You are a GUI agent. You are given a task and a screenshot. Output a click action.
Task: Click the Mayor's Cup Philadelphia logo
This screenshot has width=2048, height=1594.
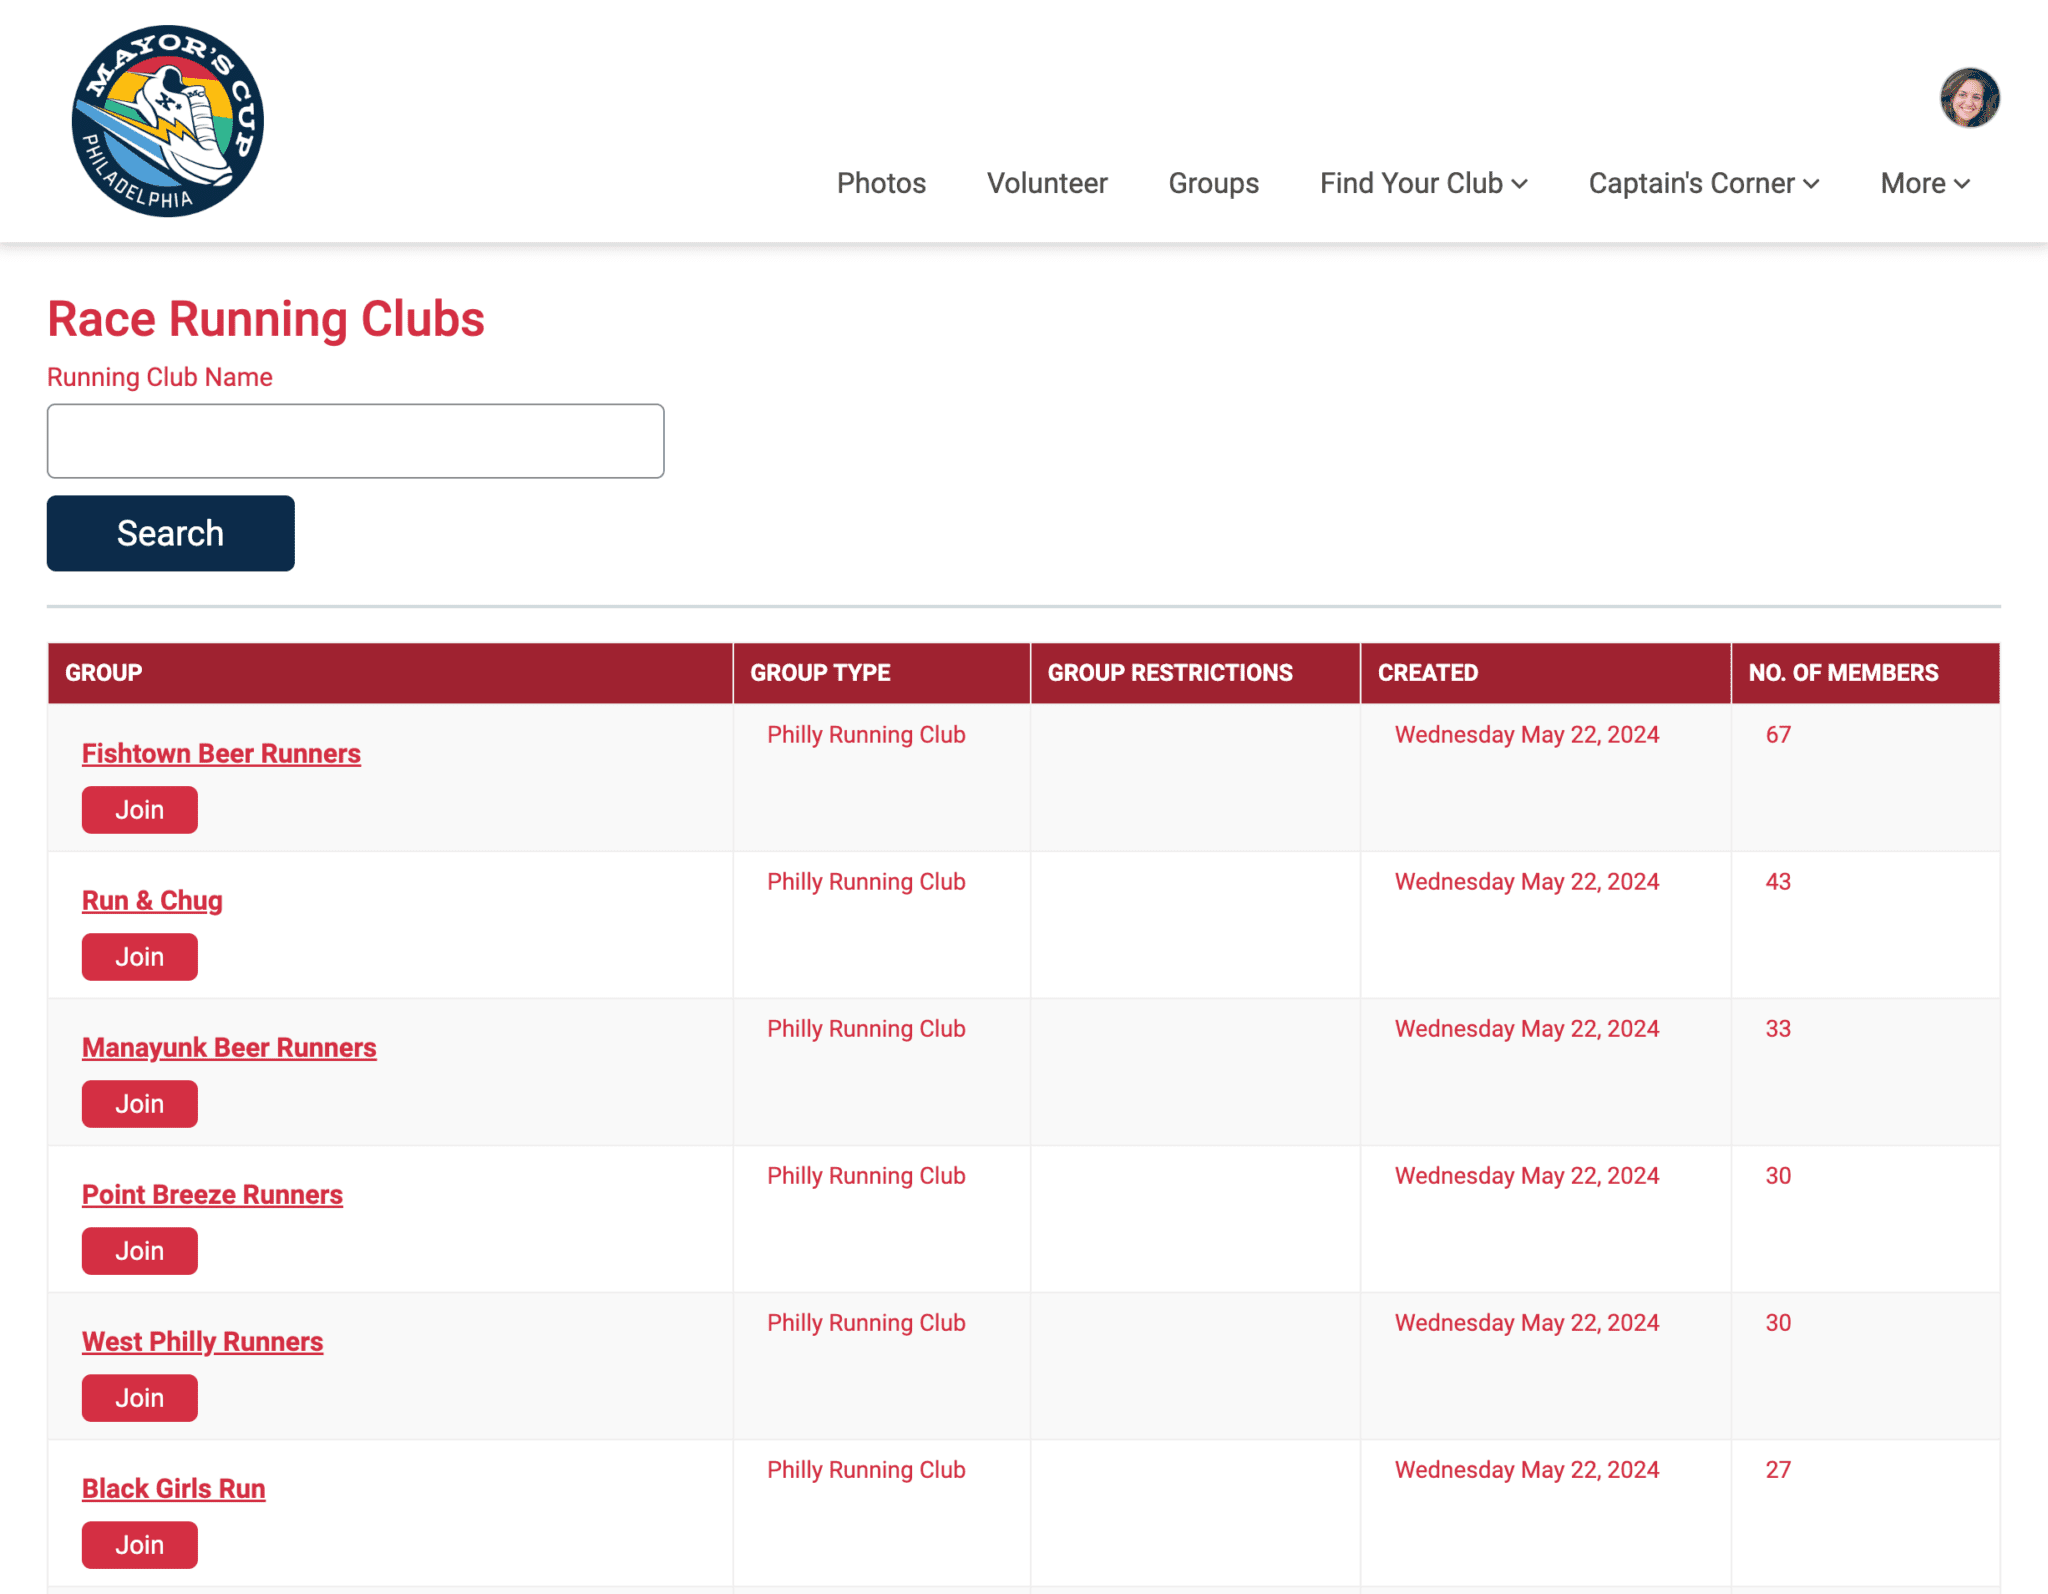(x=168, y=121)
